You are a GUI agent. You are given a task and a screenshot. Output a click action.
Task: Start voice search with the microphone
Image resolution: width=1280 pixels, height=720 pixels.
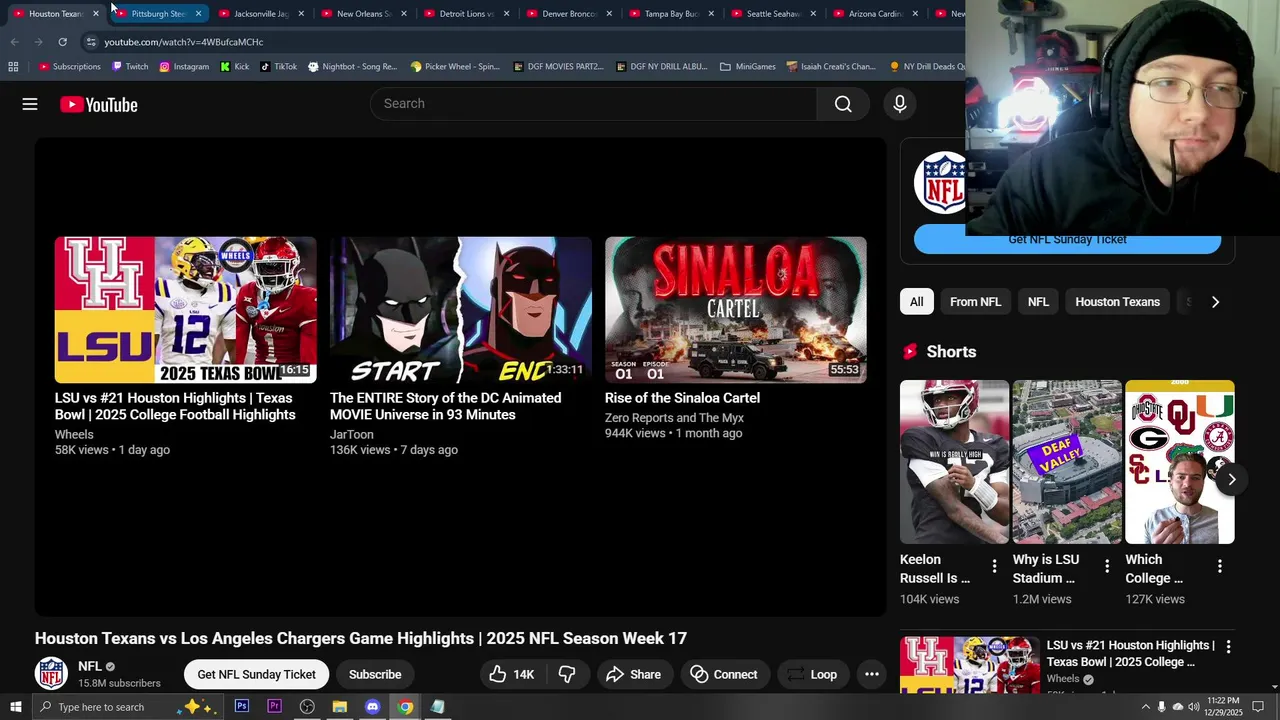point(899,104)
